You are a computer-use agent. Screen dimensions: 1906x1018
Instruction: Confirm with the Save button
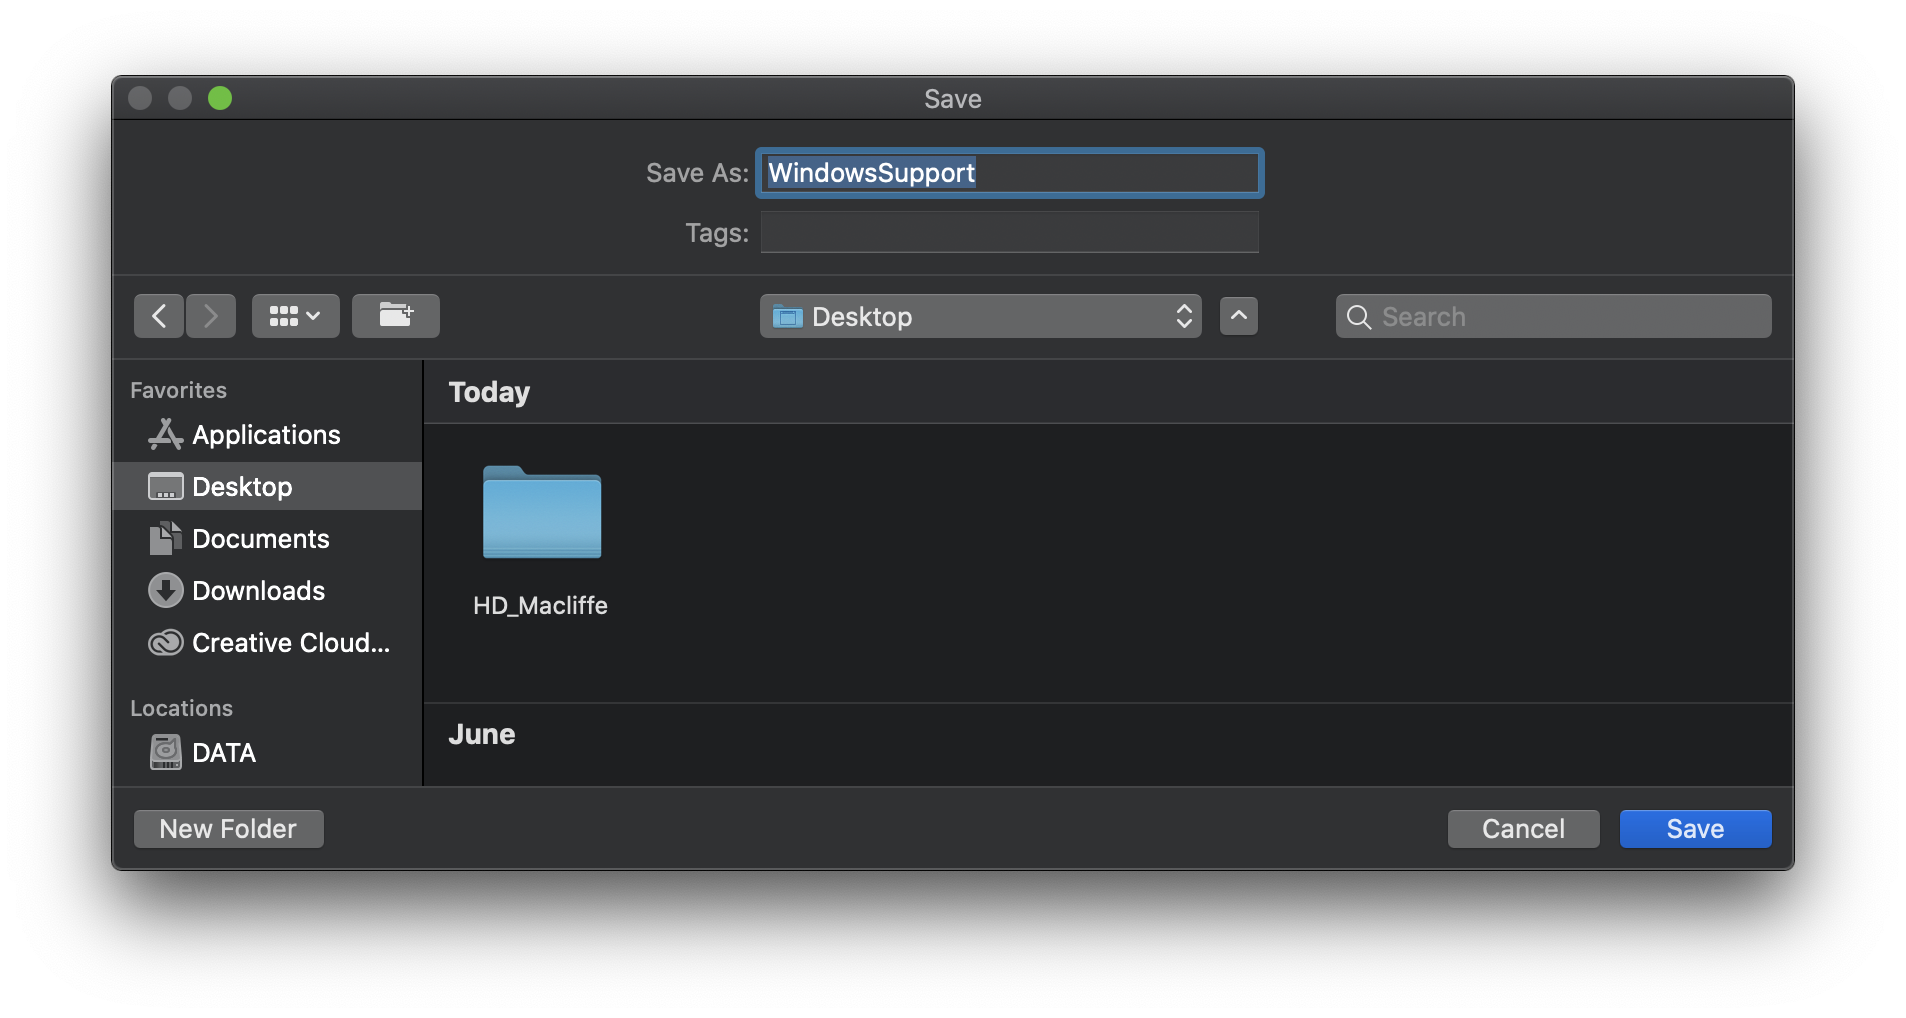(x=1694, y=828)
